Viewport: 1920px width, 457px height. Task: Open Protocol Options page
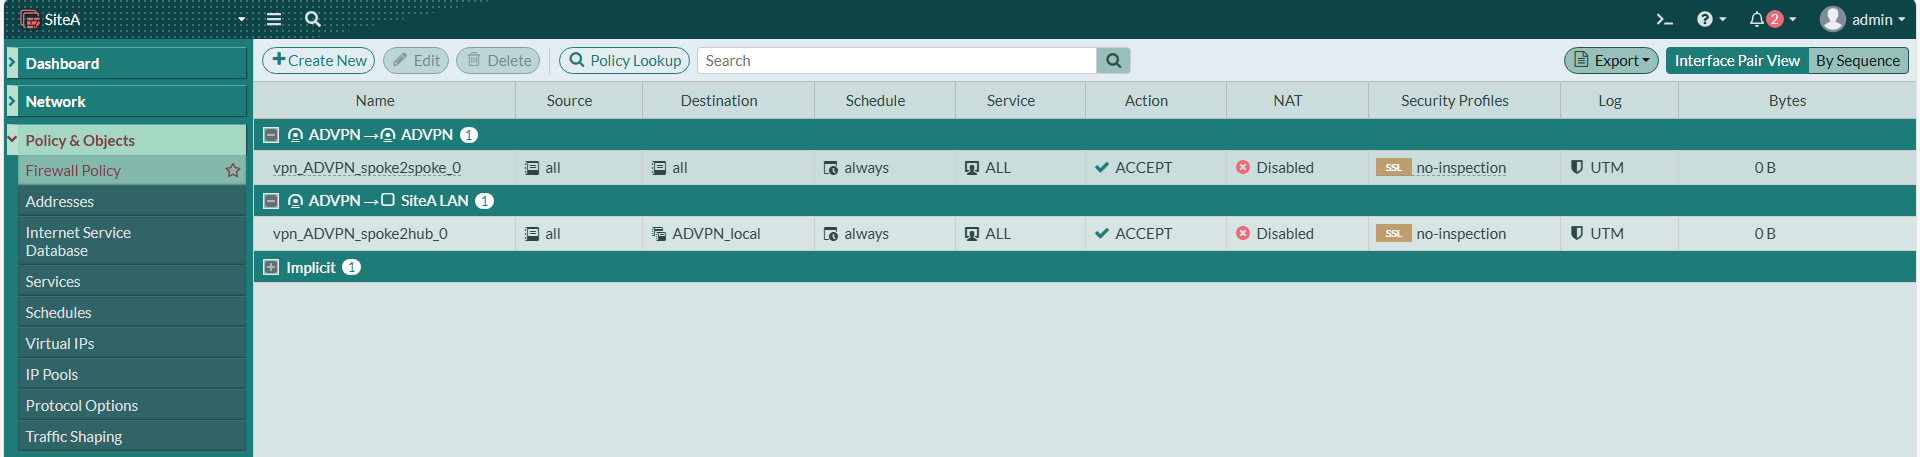click(x=132, y=405)
